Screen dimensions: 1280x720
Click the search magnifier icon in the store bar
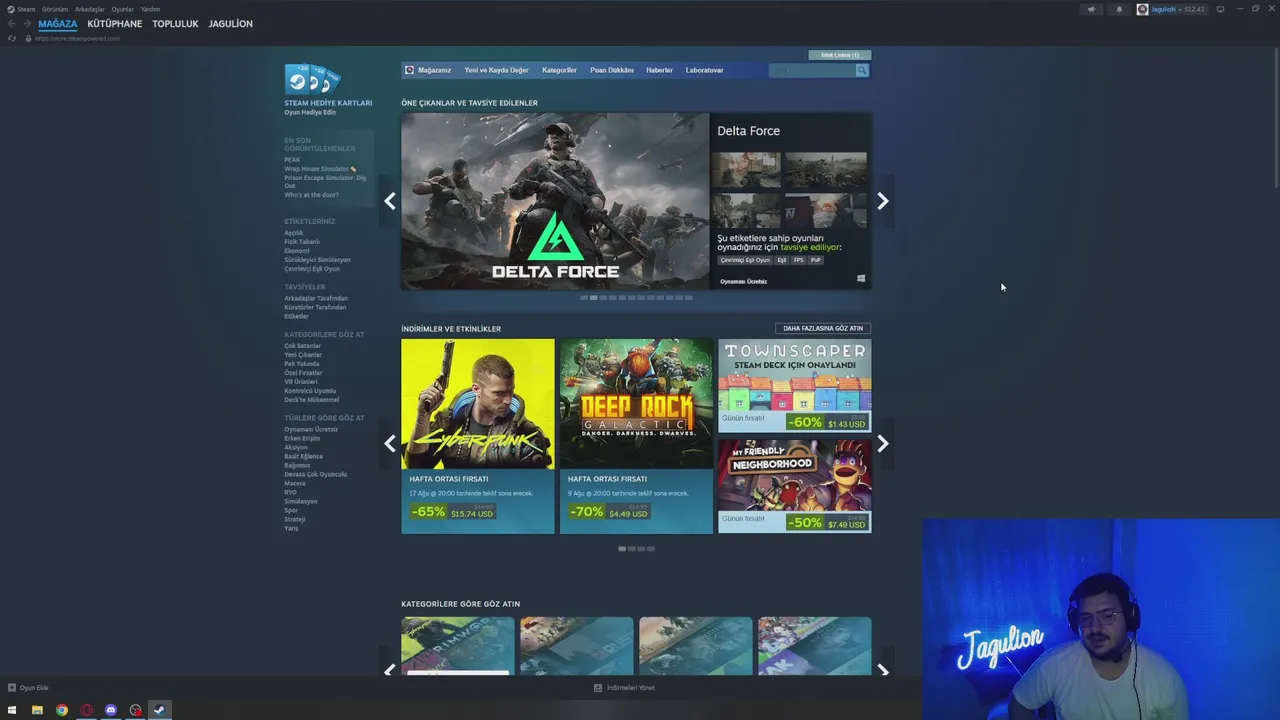coord(862,70)
